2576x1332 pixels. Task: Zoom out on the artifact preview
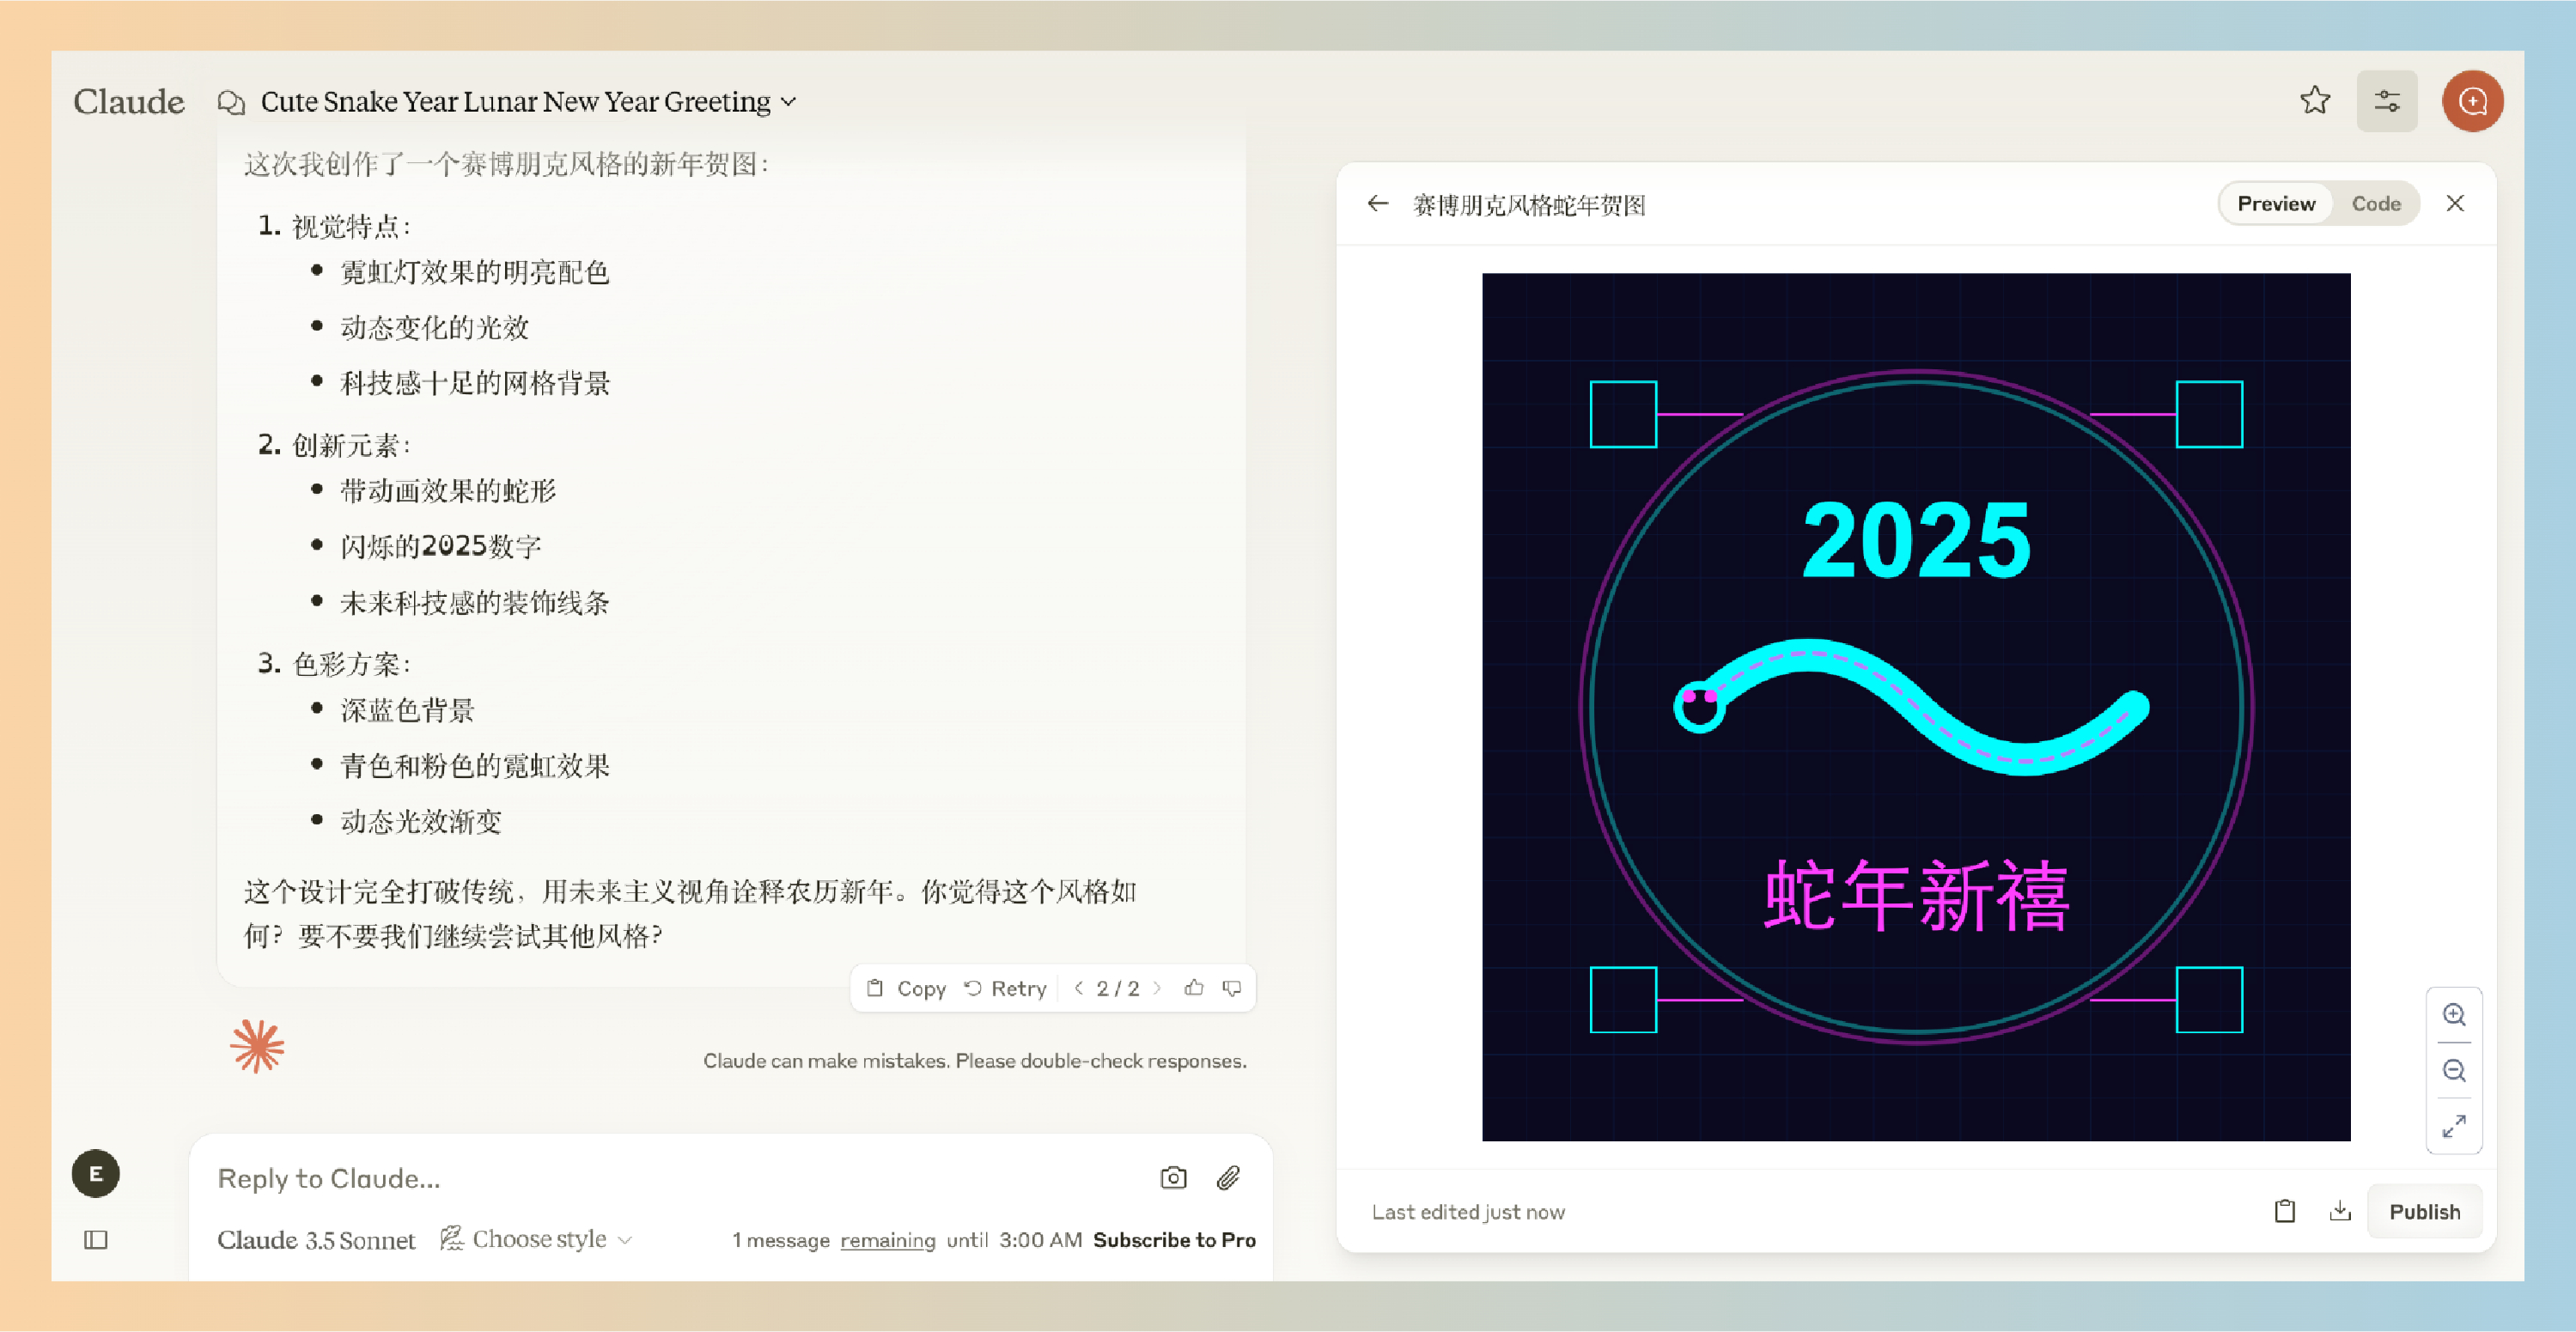[2454, 1071]
